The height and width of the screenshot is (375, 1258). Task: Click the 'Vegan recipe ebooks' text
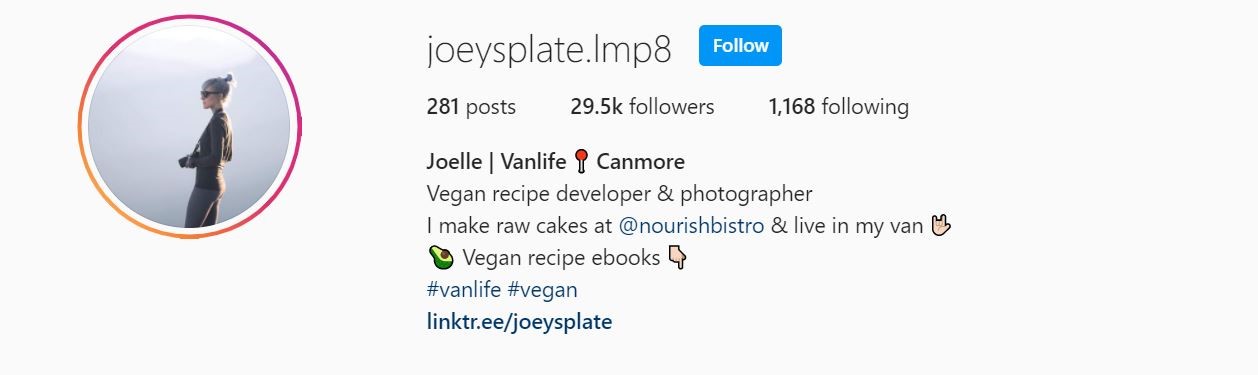tap(560, 258)
